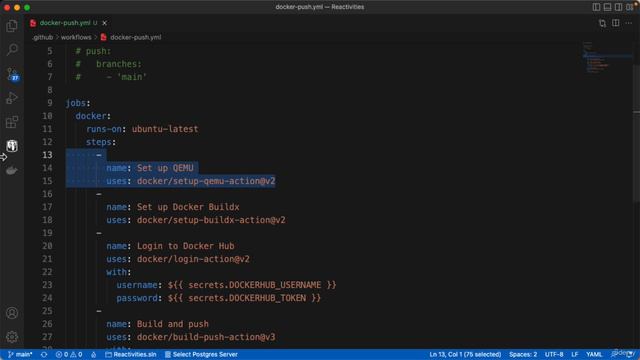Viewport: 640px width, 360px height.
Task: Open the Run and Debug view
Action: coord(12,98)
